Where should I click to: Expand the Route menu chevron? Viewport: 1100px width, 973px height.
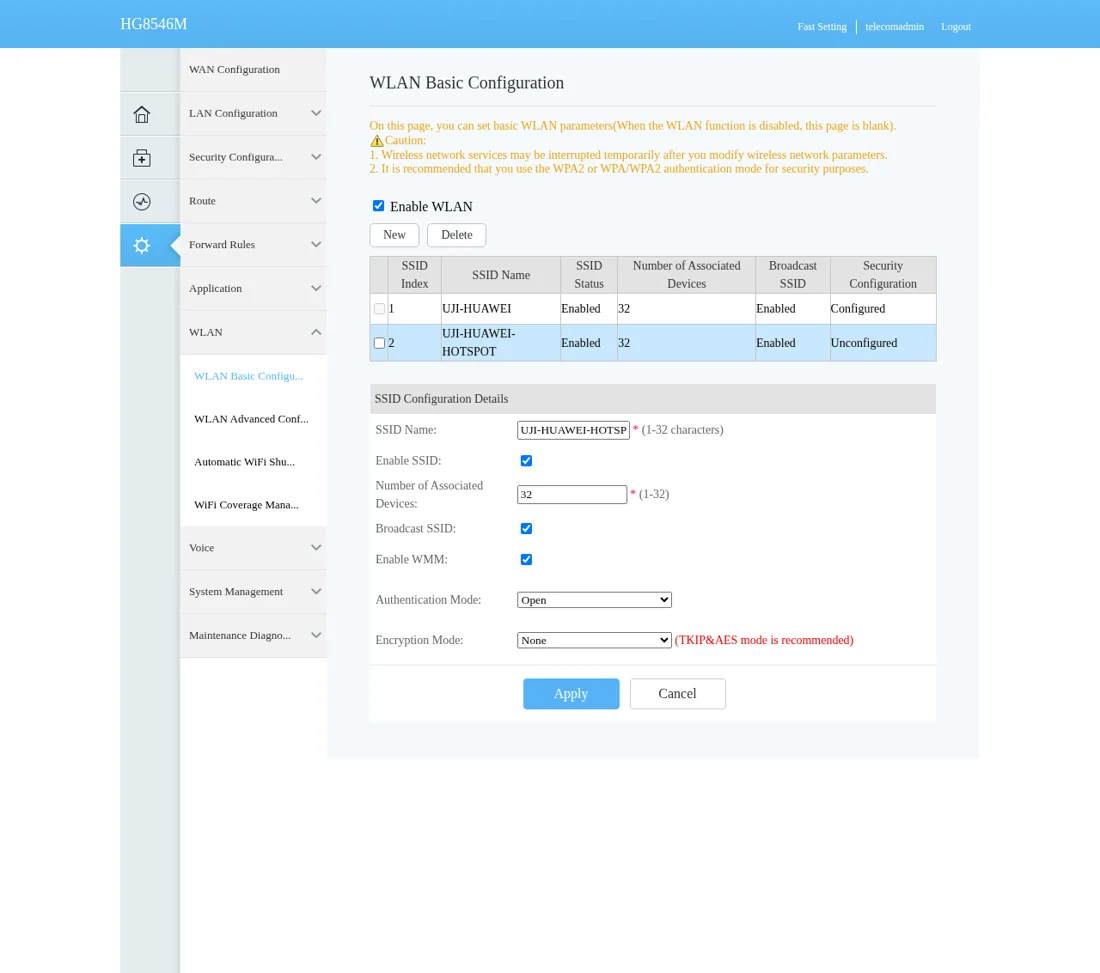coord(316,201)
